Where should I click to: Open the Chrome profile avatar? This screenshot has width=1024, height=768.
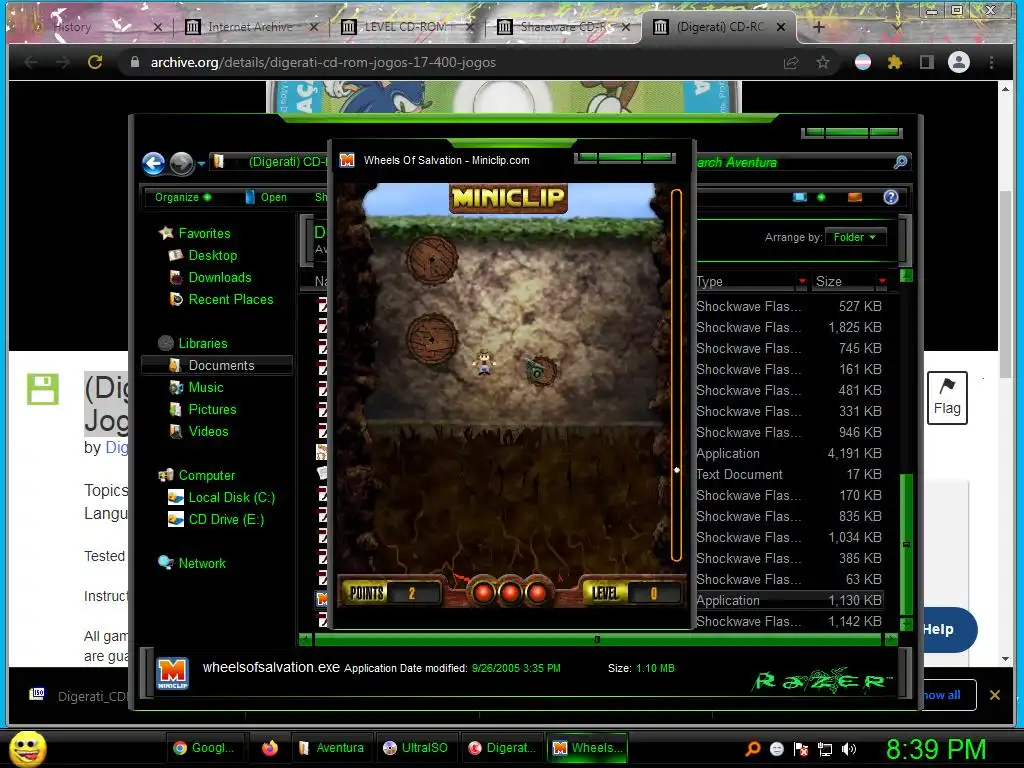tap(959, 62)
